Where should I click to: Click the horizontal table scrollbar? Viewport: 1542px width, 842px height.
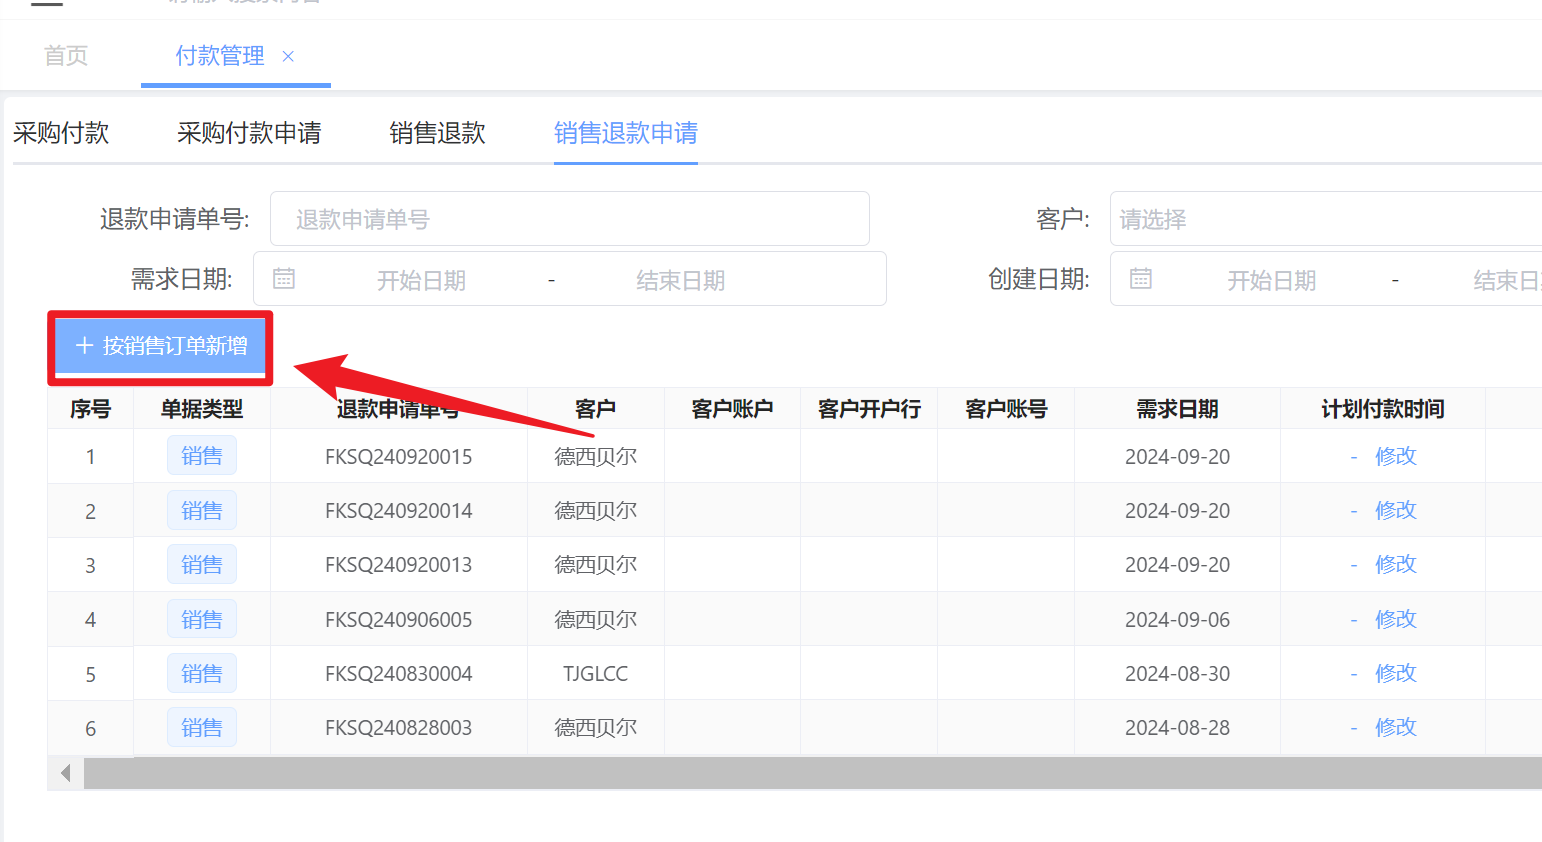[x=812, y=773]
